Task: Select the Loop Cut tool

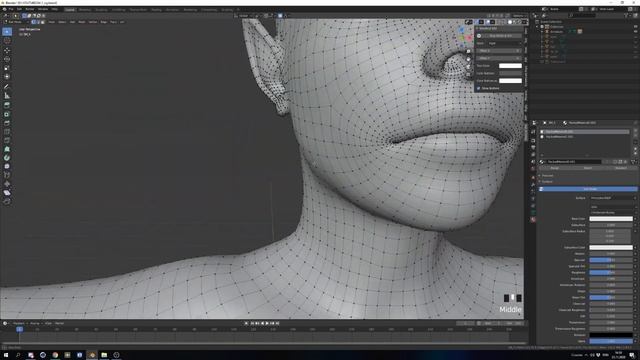Action: [7, 131]
